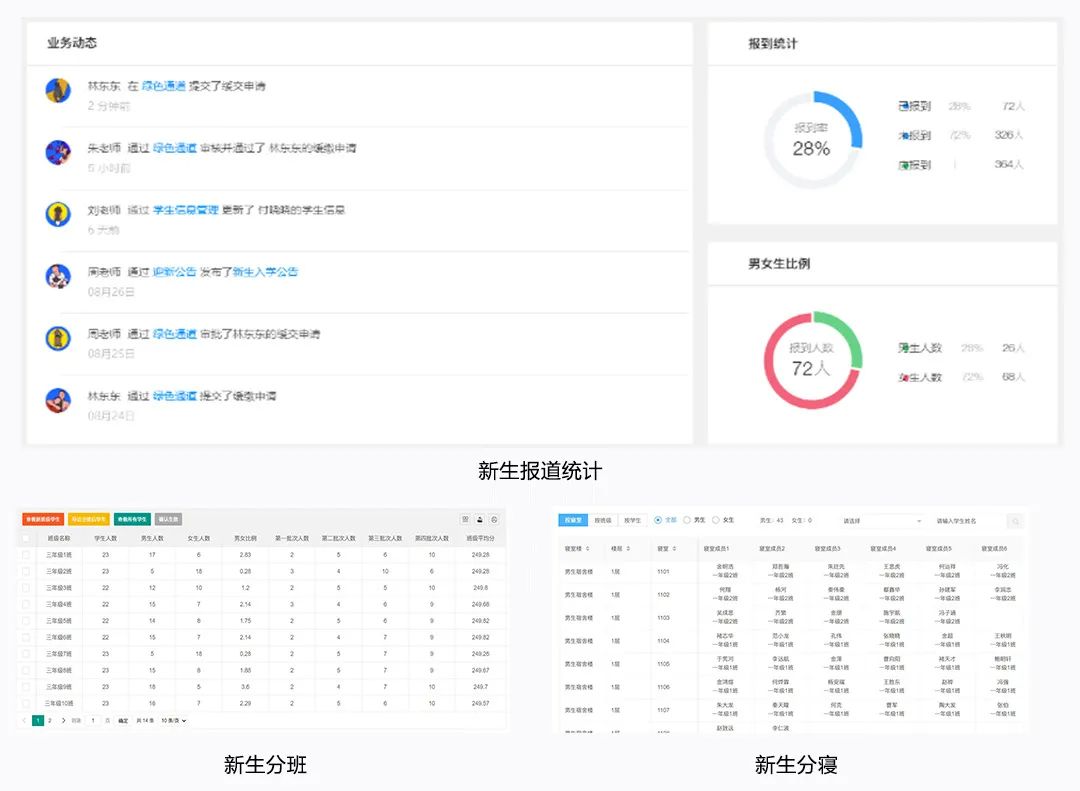Click the gray button above the class table
This screenshot has width=1080, height=791.
(168, 519)
